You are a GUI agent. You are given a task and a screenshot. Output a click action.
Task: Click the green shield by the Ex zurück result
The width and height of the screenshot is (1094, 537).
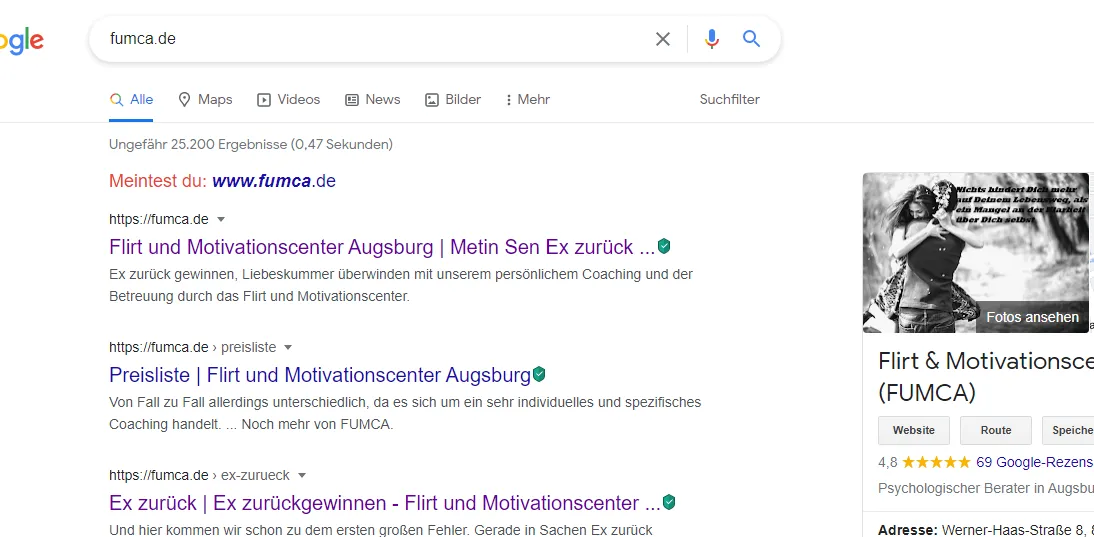pos(669,502)
